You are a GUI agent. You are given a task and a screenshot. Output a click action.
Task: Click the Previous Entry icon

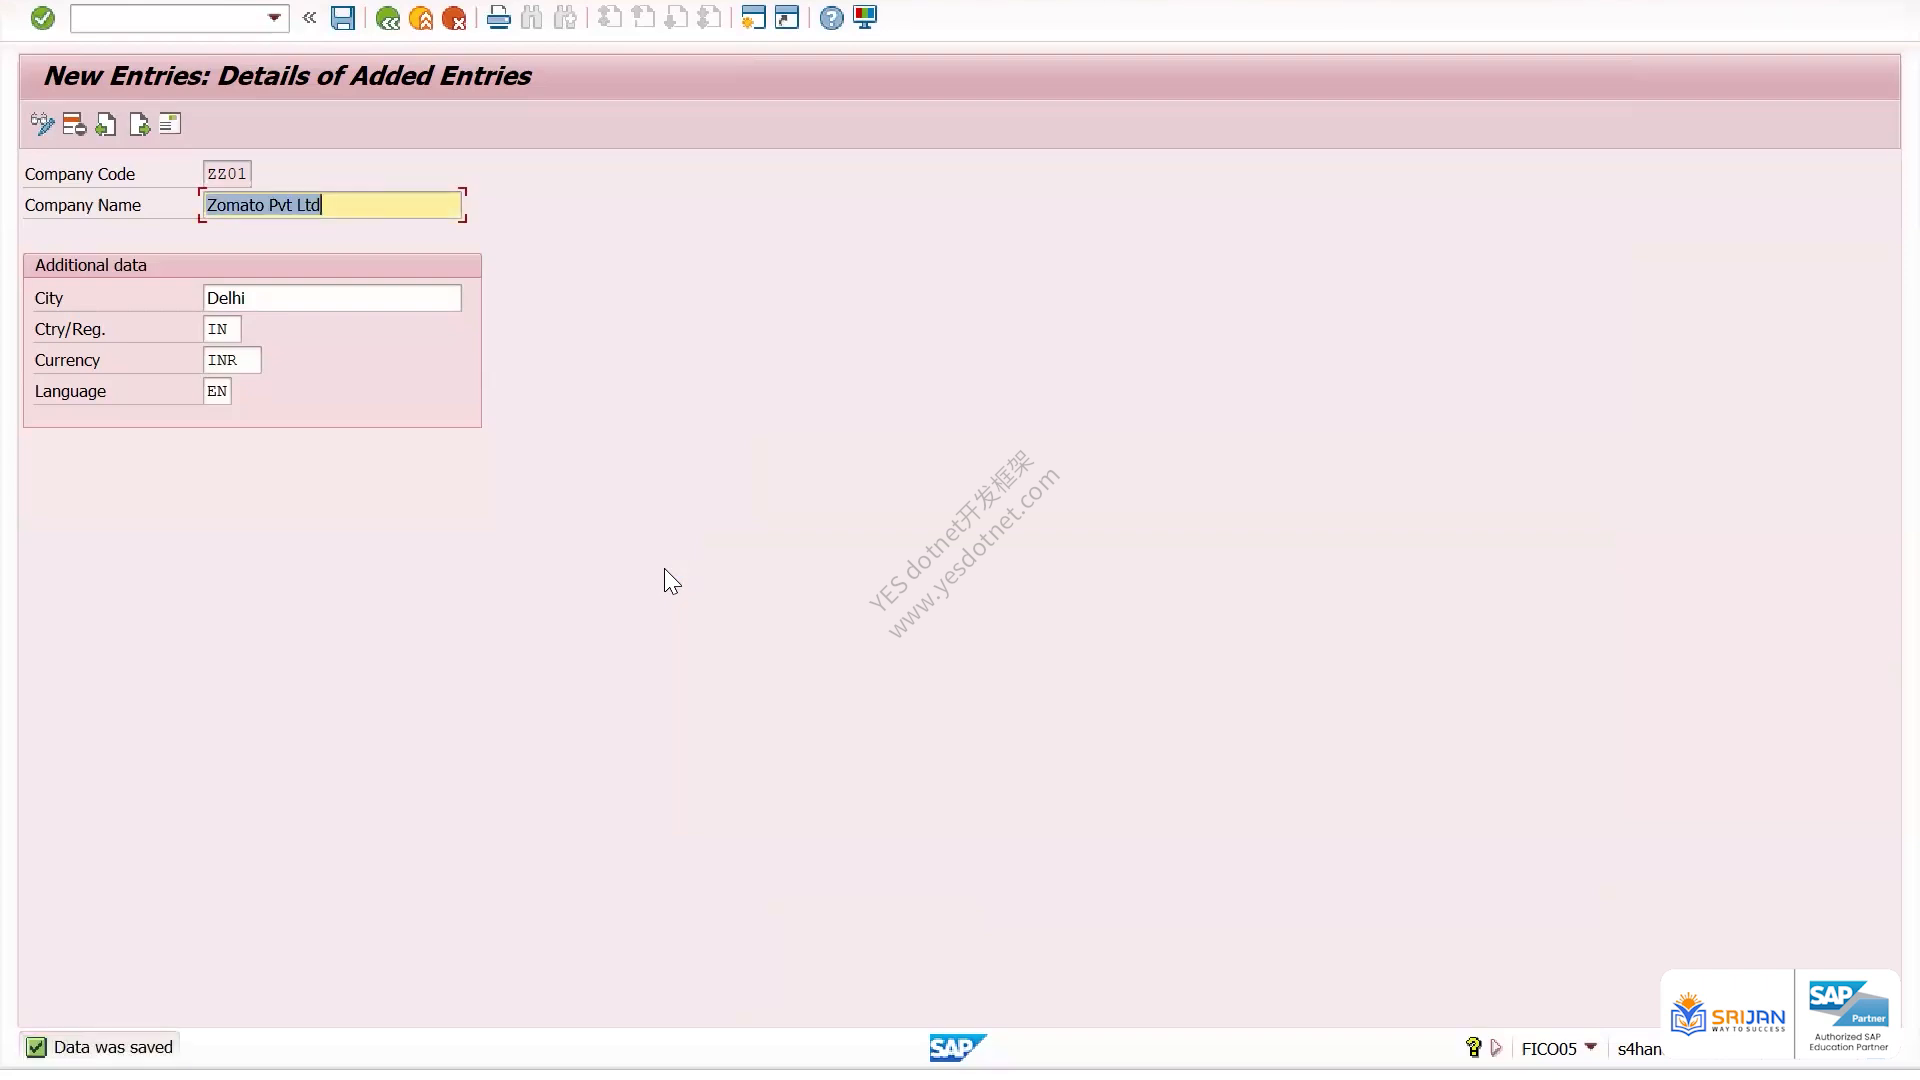pos(106,124)
